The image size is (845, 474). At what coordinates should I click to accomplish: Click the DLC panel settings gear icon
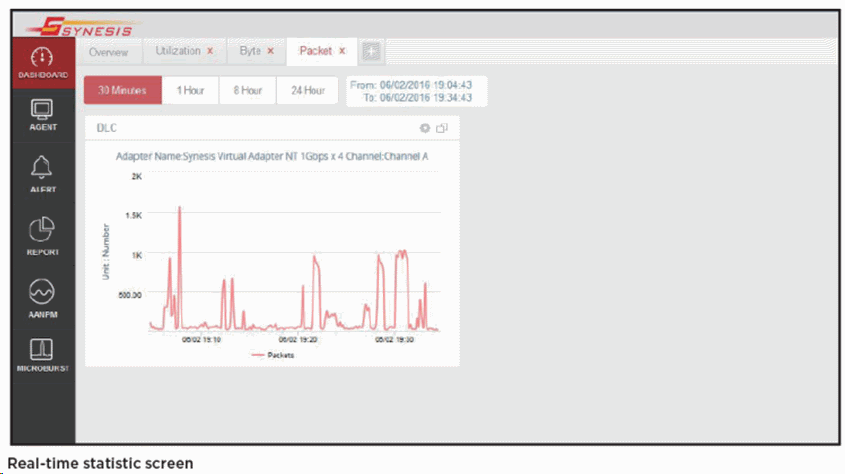coord(425,129)
